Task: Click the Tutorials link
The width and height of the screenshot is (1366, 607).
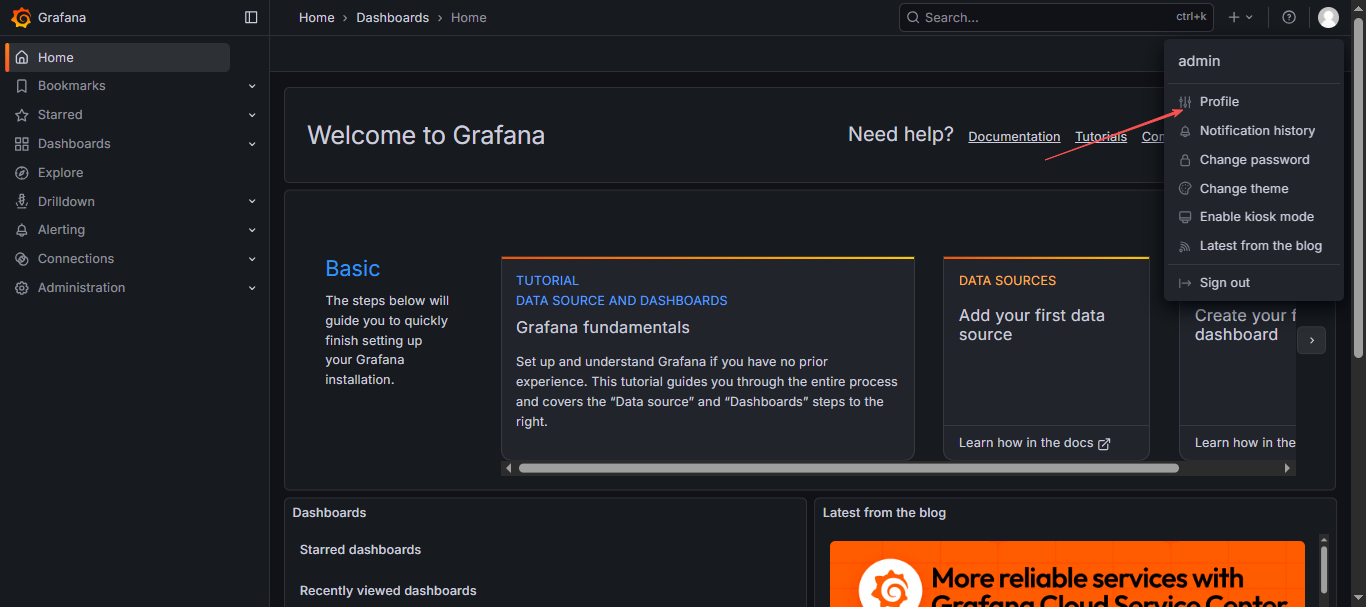Action: point(1100,137)
